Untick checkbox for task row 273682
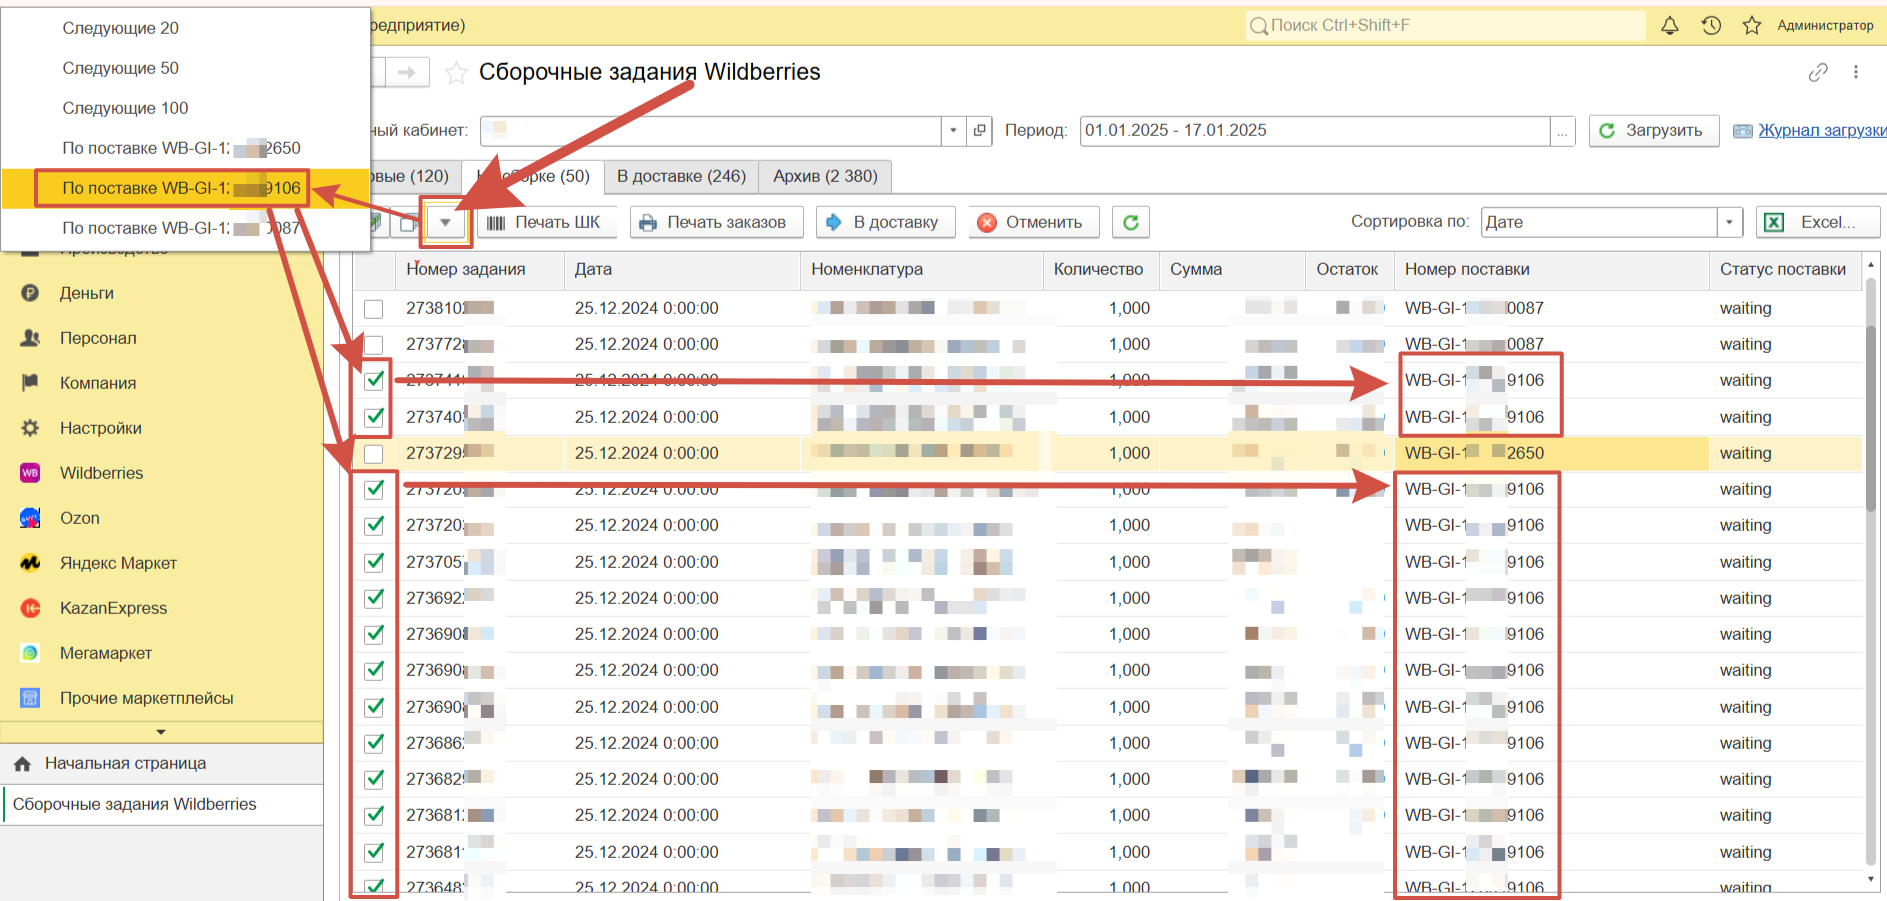The height and width of the screenshot is (901, 1887). (374, 779)
